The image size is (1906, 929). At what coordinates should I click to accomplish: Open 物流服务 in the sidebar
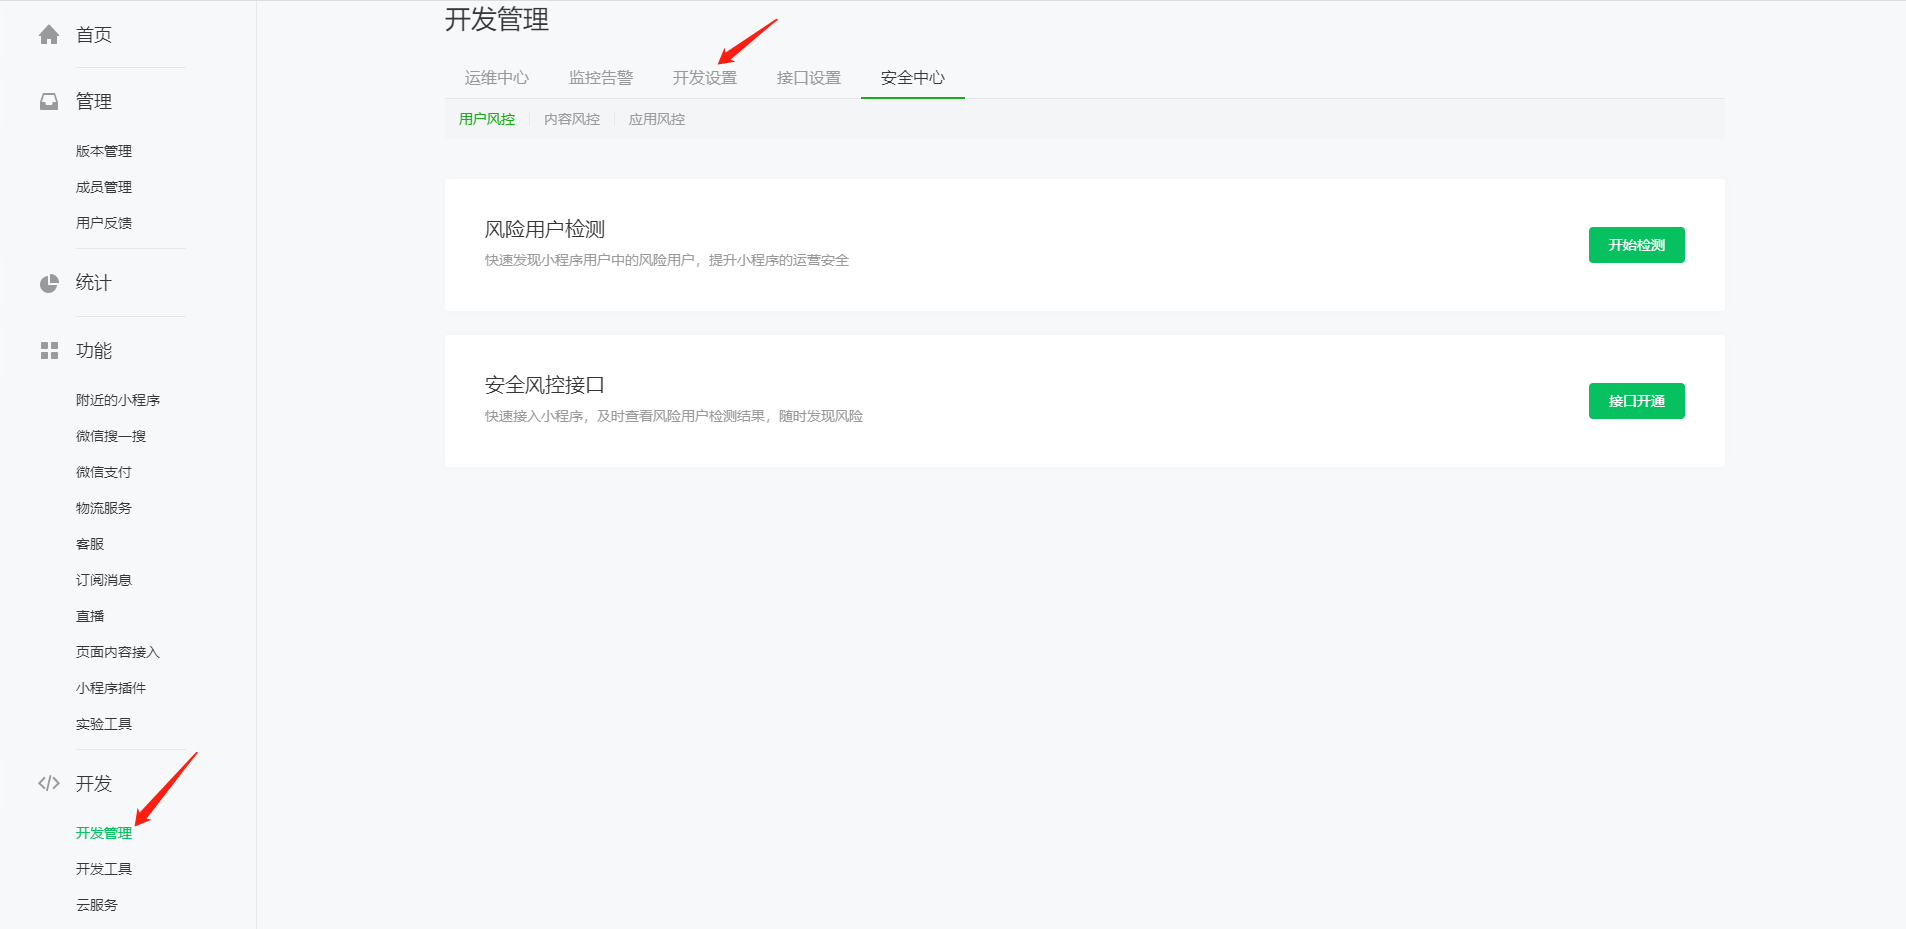(x=104, y=508)
